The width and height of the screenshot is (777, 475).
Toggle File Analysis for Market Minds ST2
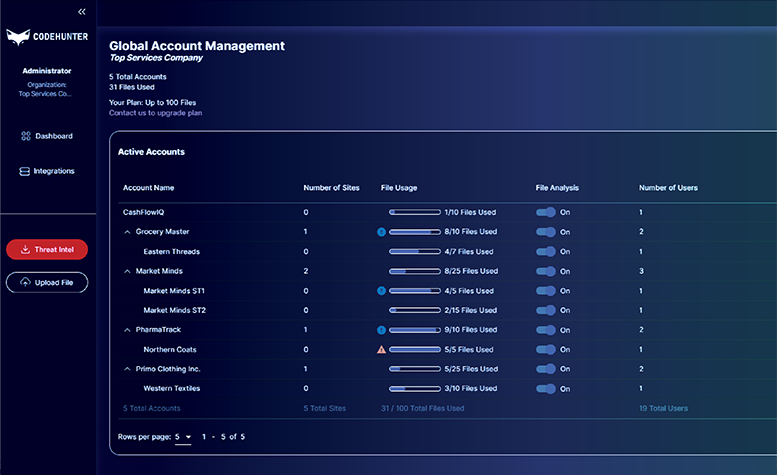tap(546, 310)
